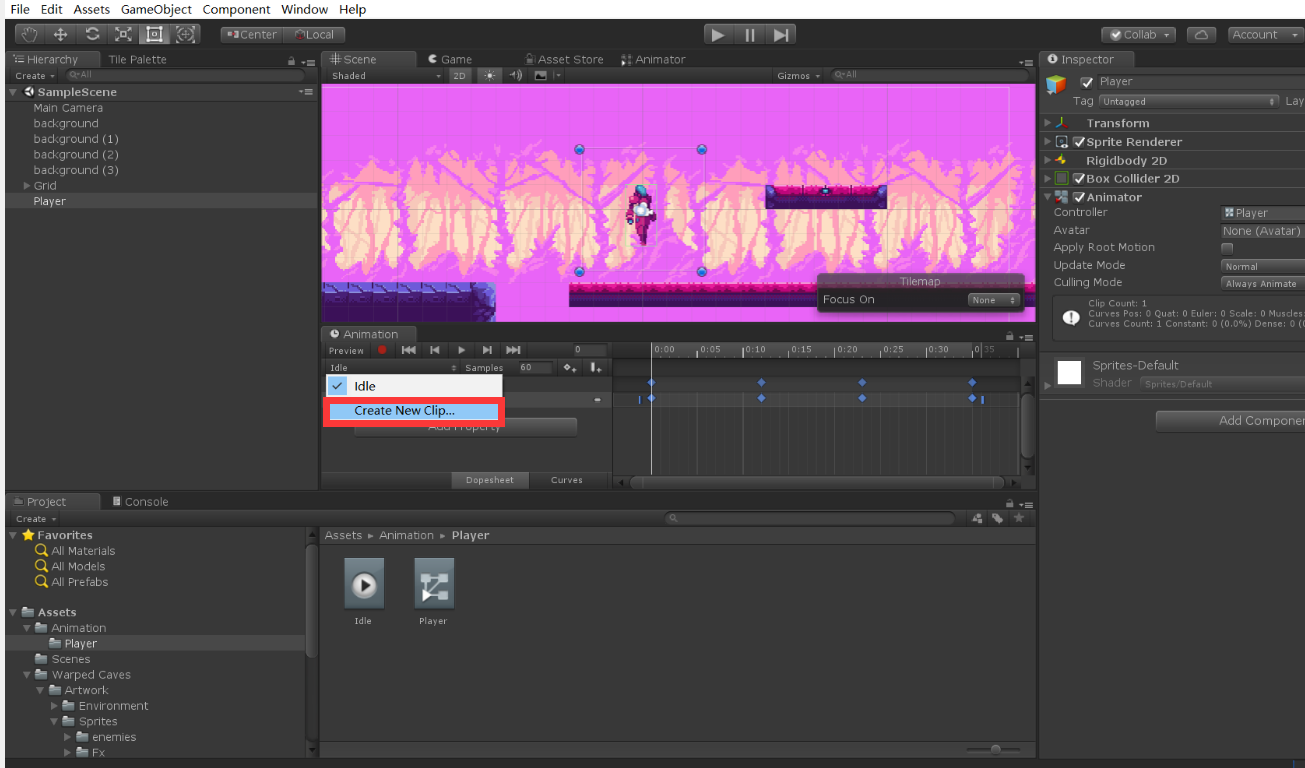Switch to the Animator tab
The width and height of the screenshot is (1305, 768).
[655, 58]
